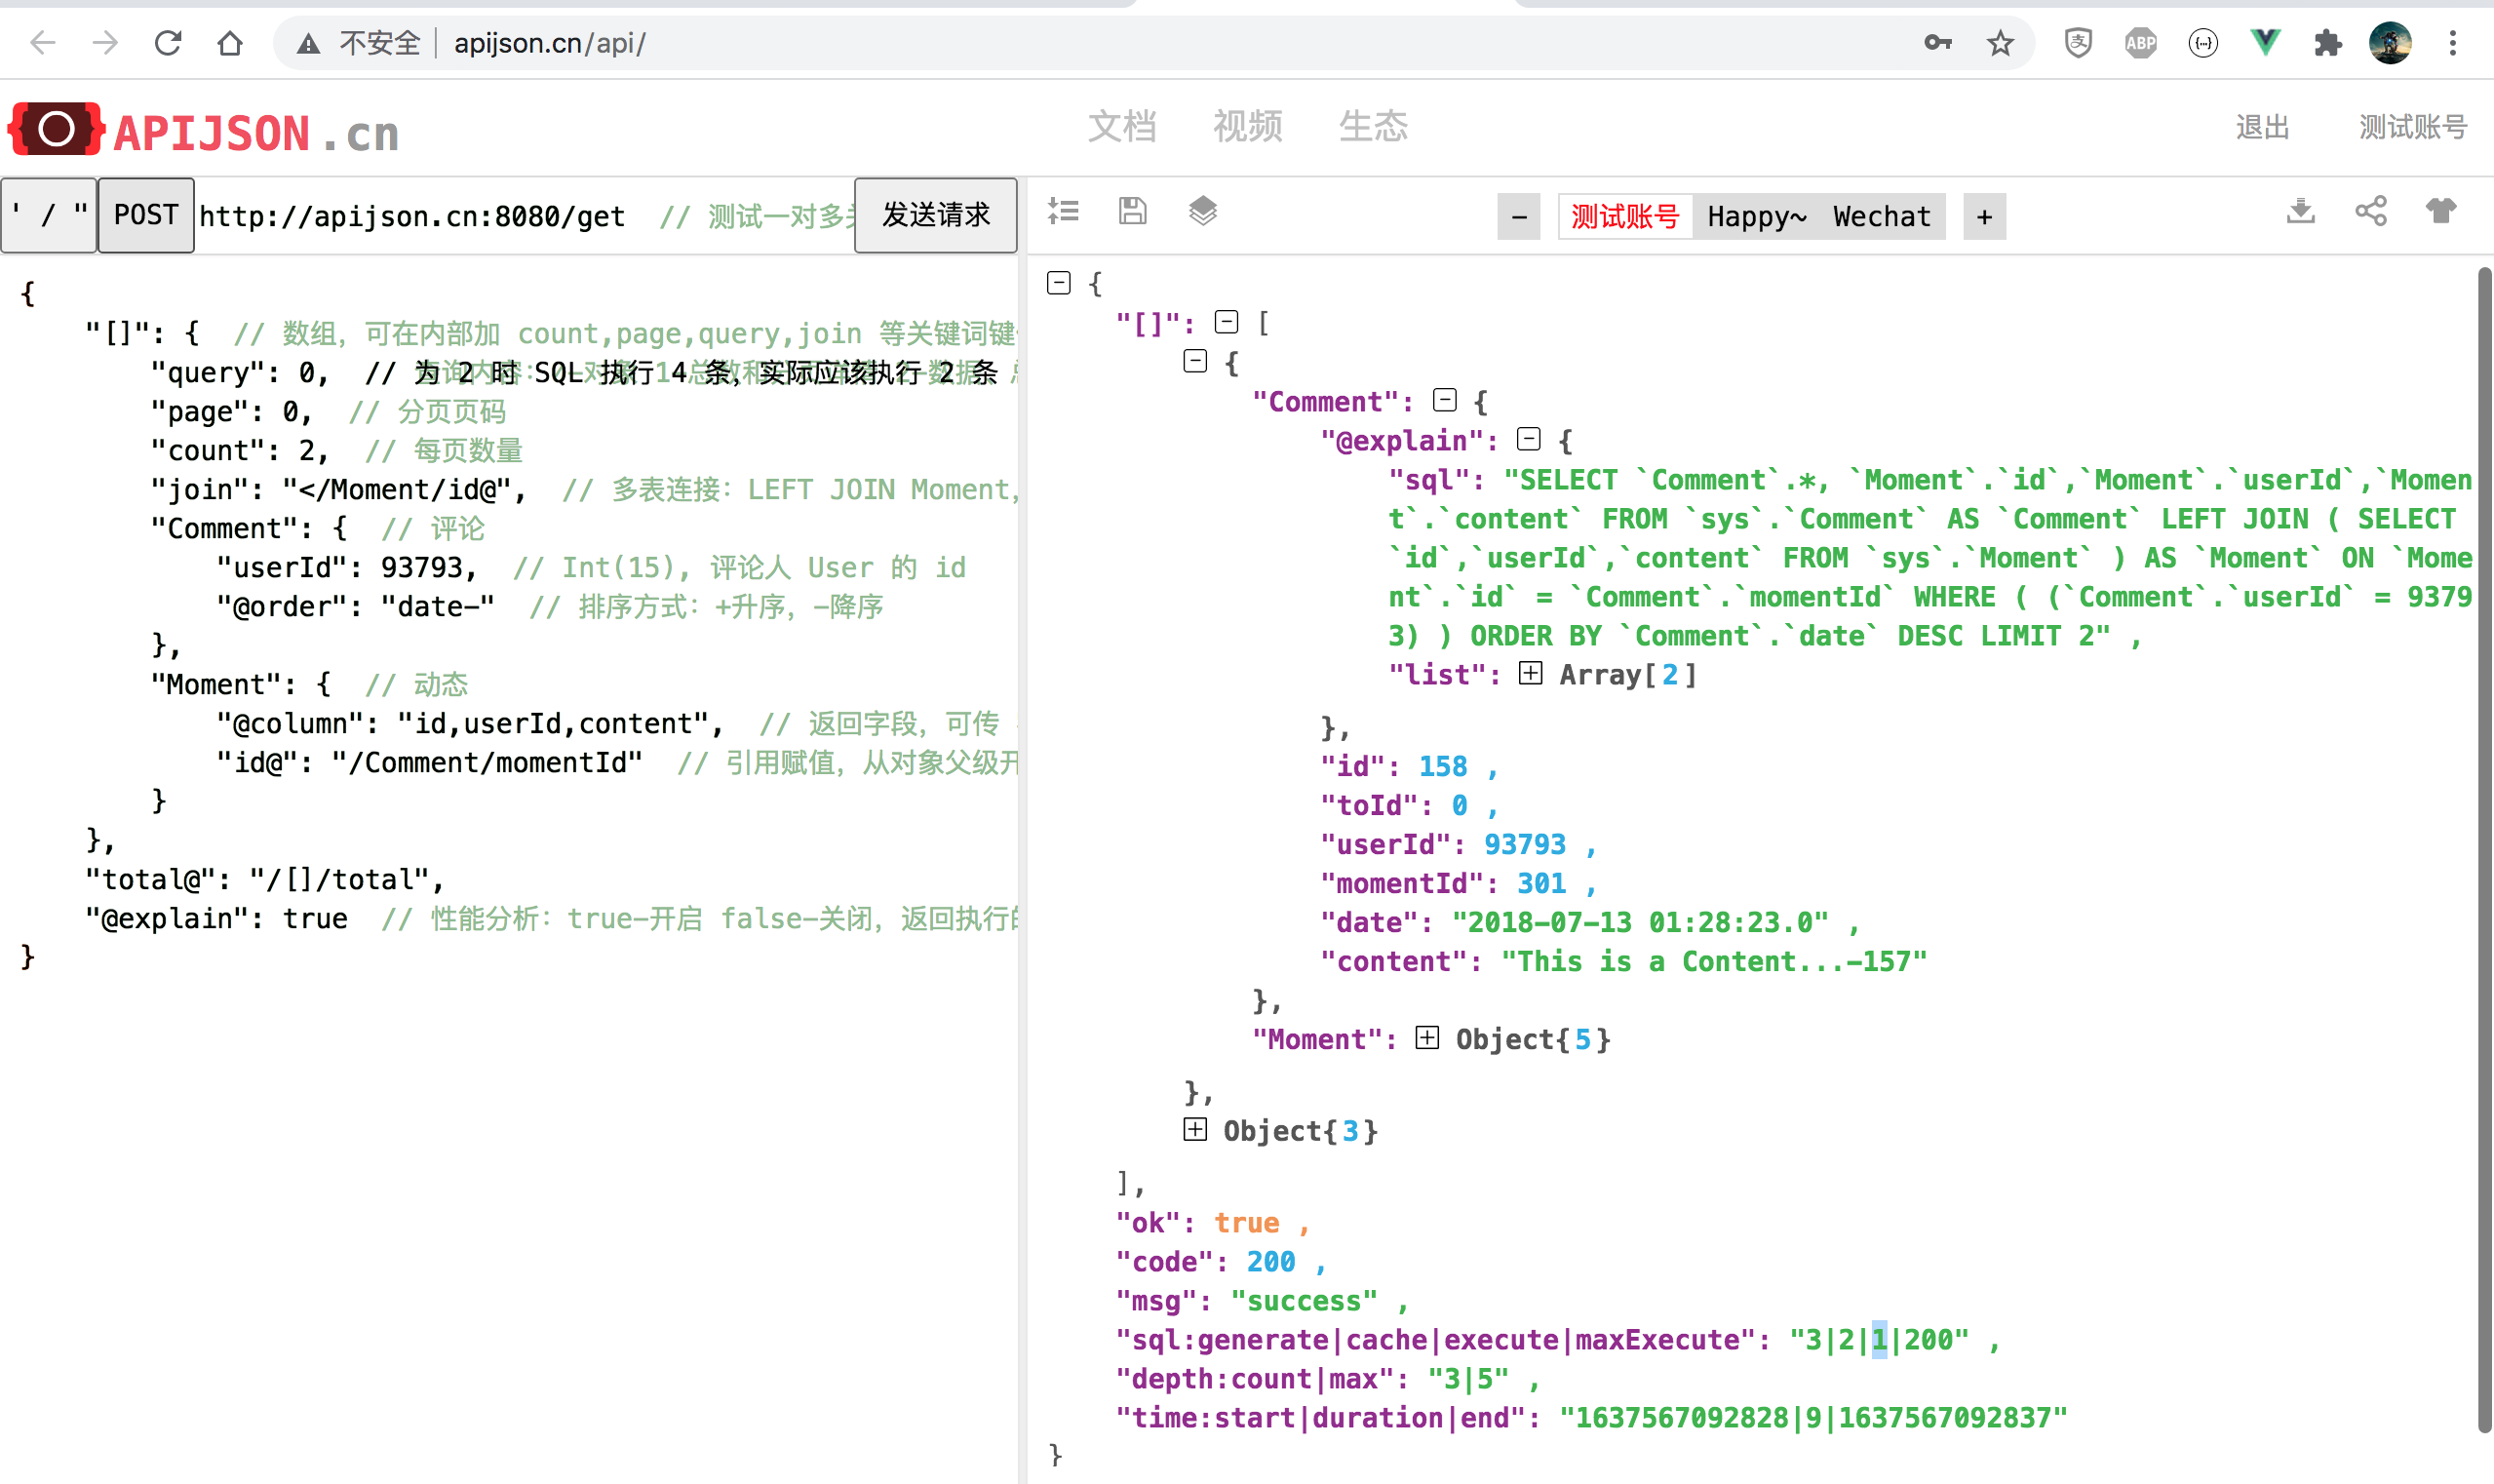
Task: Click the layers stack icon
Action: click(x=1202, y=211)
